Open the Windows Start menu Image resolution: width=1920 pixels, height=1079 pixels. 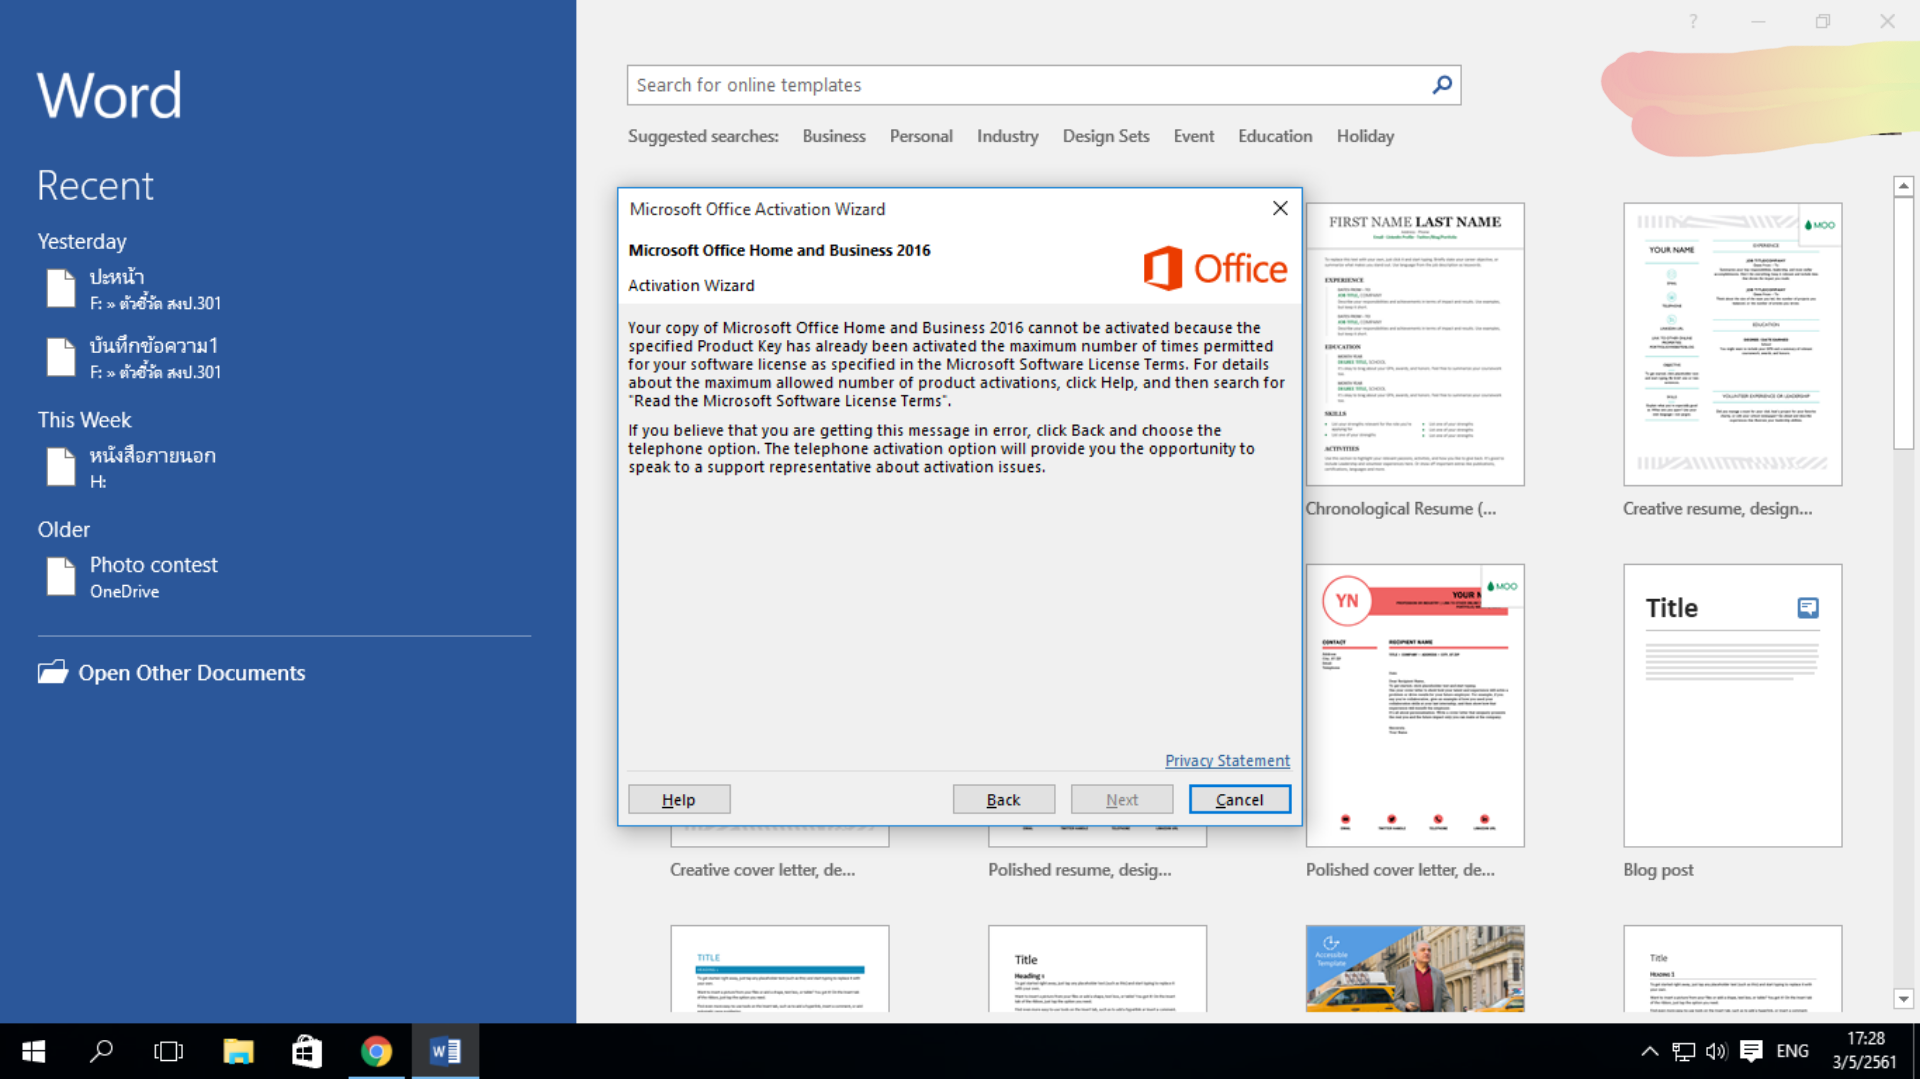coord(34,1051)
